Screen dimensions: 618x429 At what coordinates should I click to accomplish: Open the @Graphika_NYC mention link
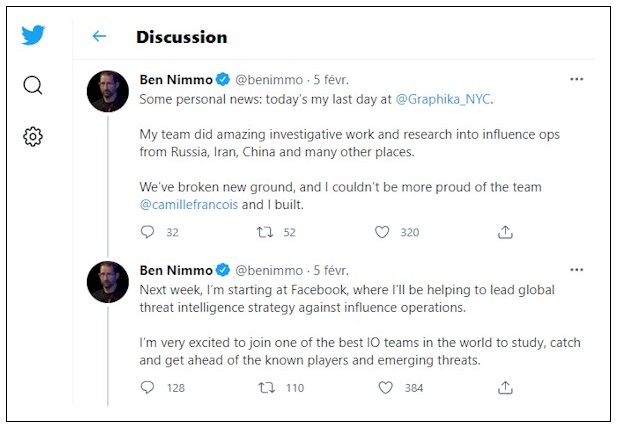[x=443, y=99]
